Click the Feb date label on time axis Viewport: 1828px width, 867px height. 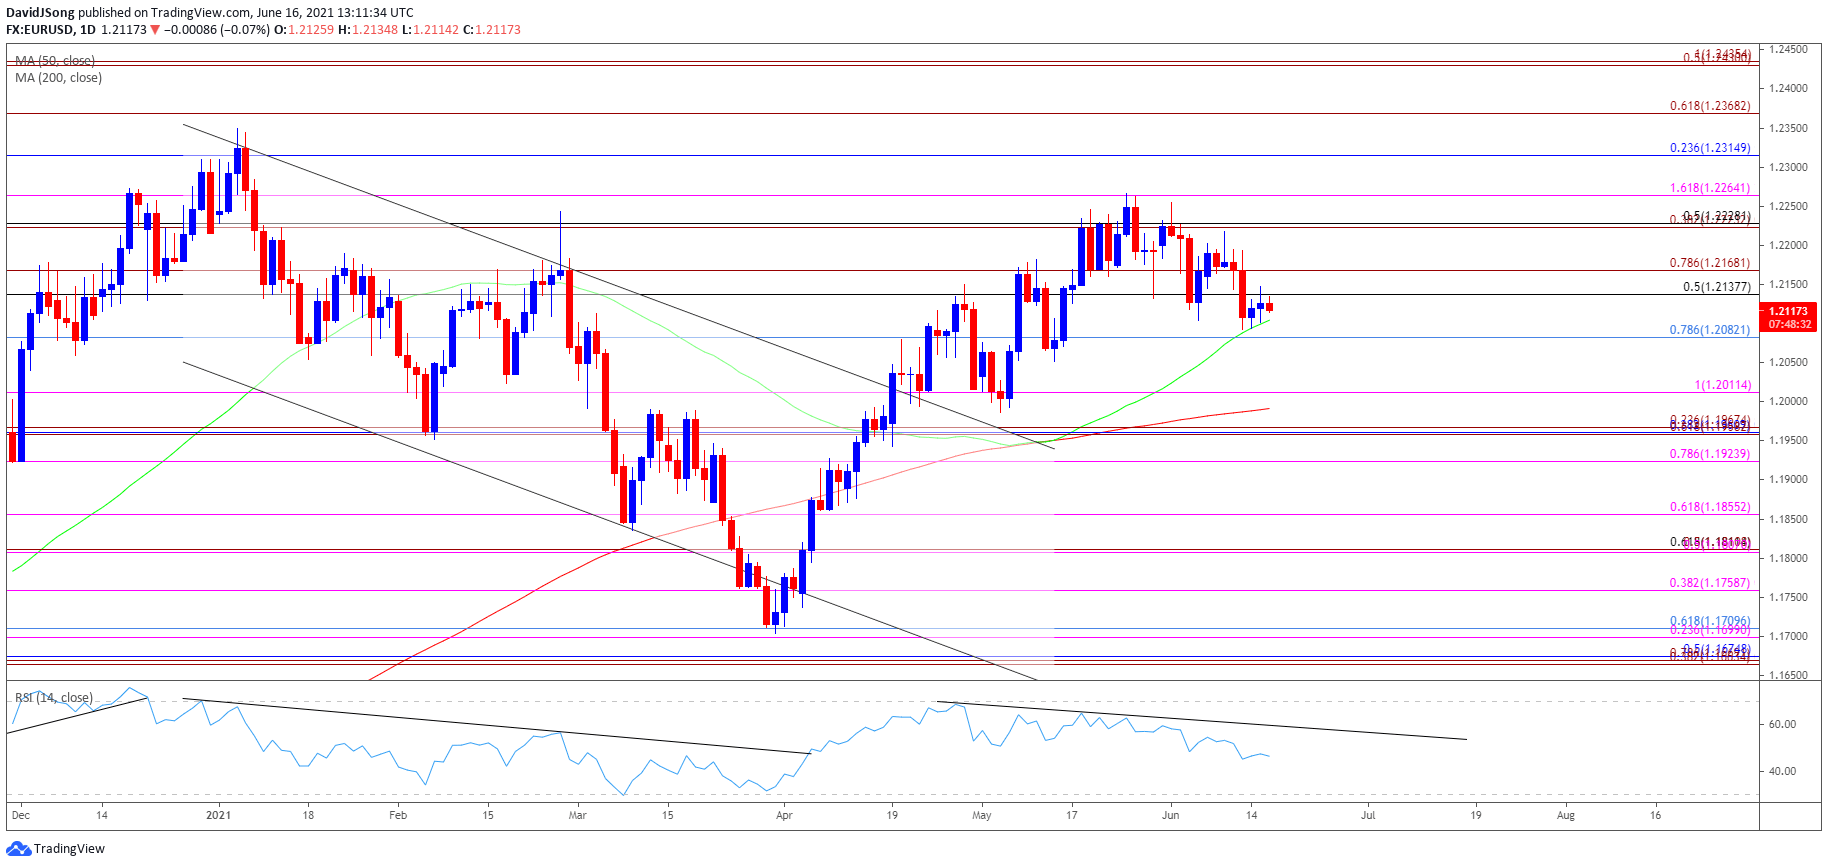tap(398, 815)
